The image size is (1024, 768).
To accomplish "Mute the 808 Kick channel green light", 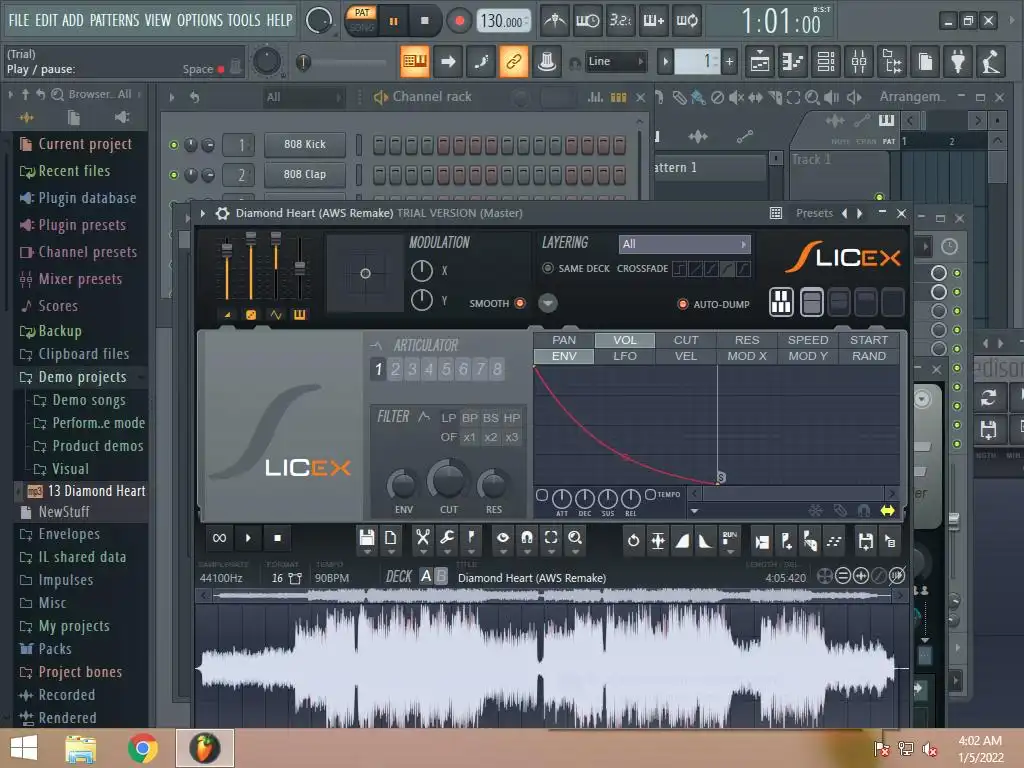I will click(174, 145).
